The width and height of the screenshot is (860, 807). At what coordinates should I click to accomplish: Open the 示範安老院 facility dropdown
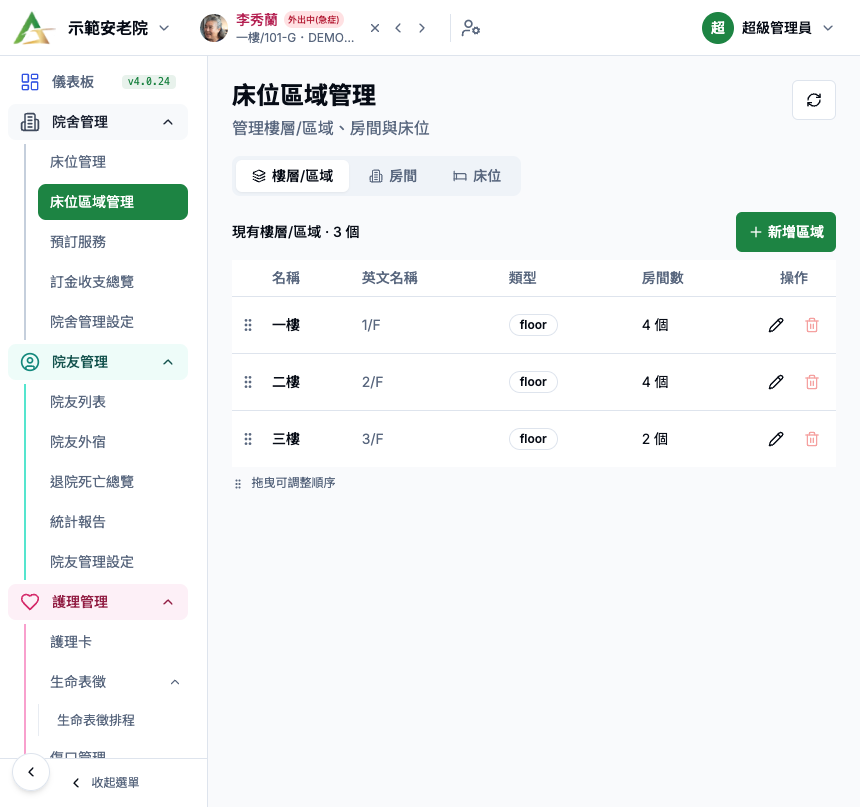(118, 28)
